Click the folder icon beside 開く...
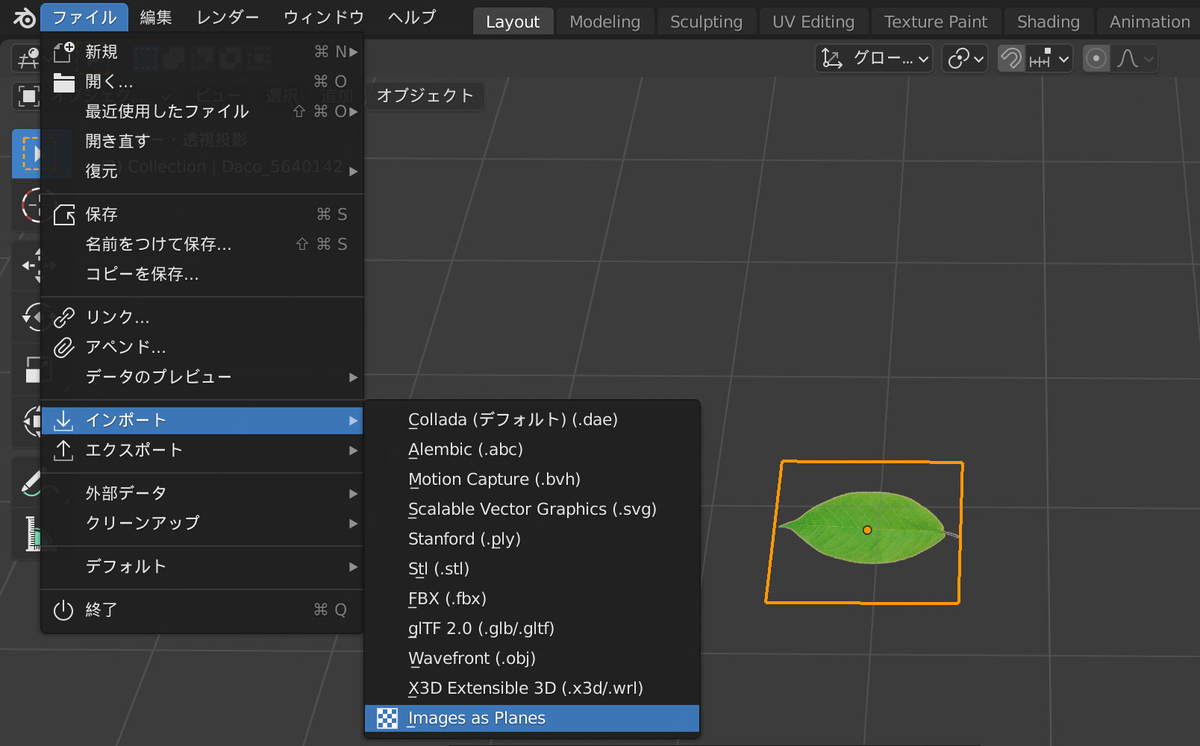This screenshot has width=1200, height=746. click(64, 82)
